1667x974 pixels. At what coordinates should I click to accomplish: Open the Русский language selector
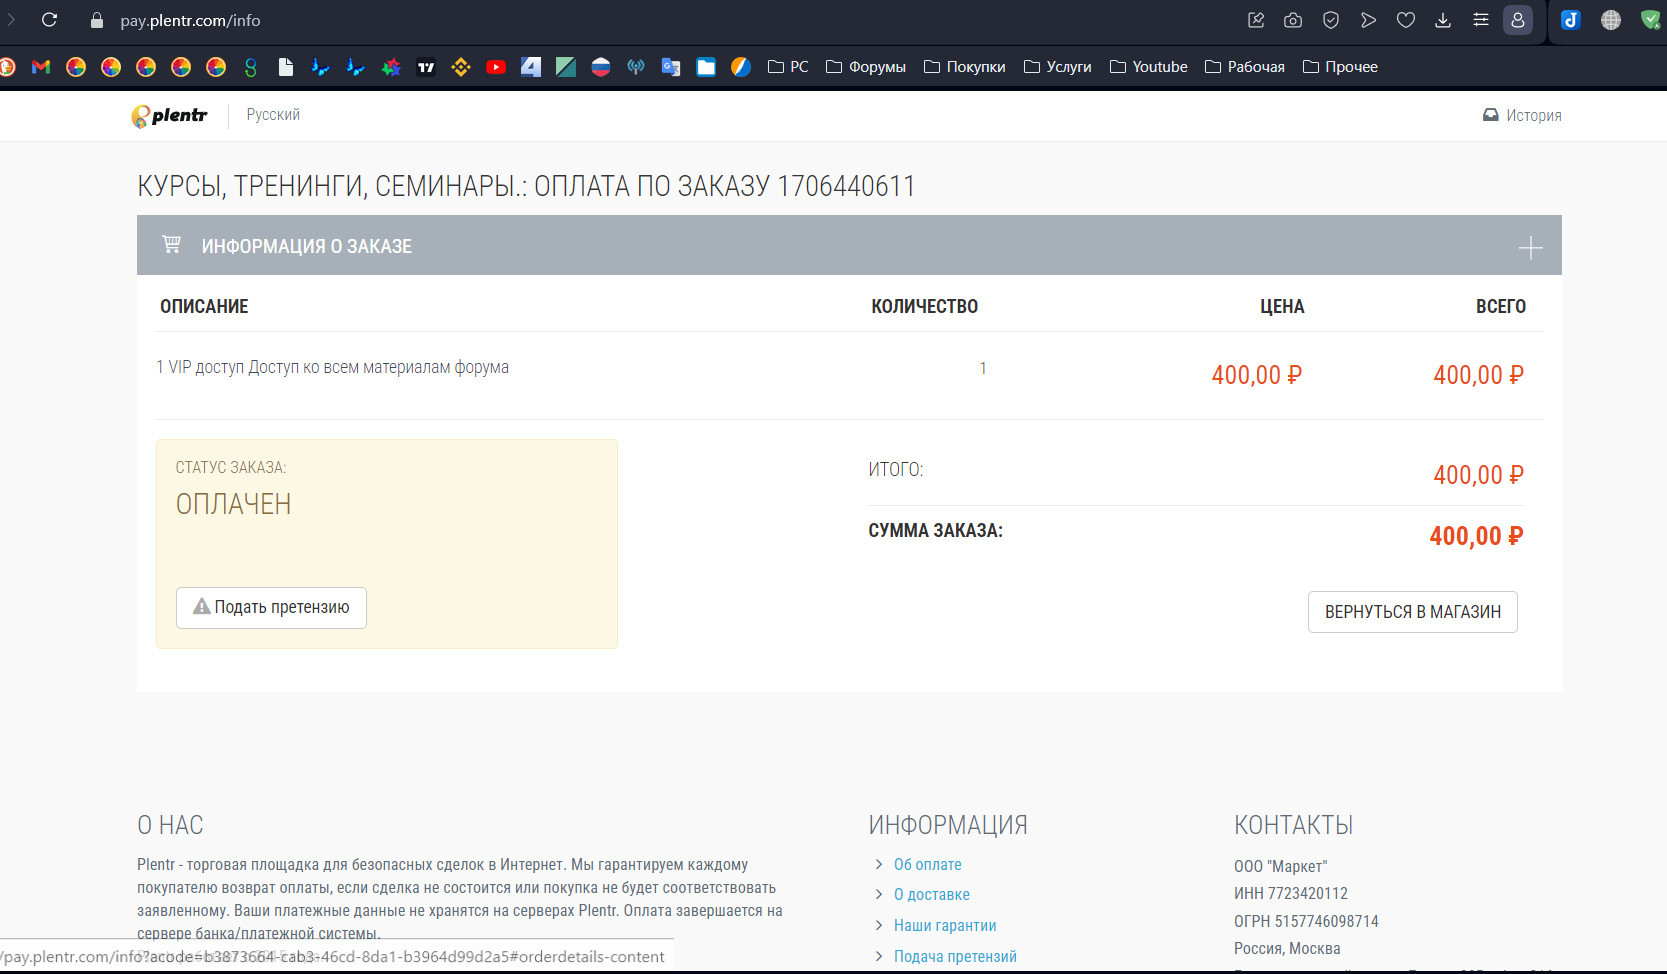(x=273, y=115)
